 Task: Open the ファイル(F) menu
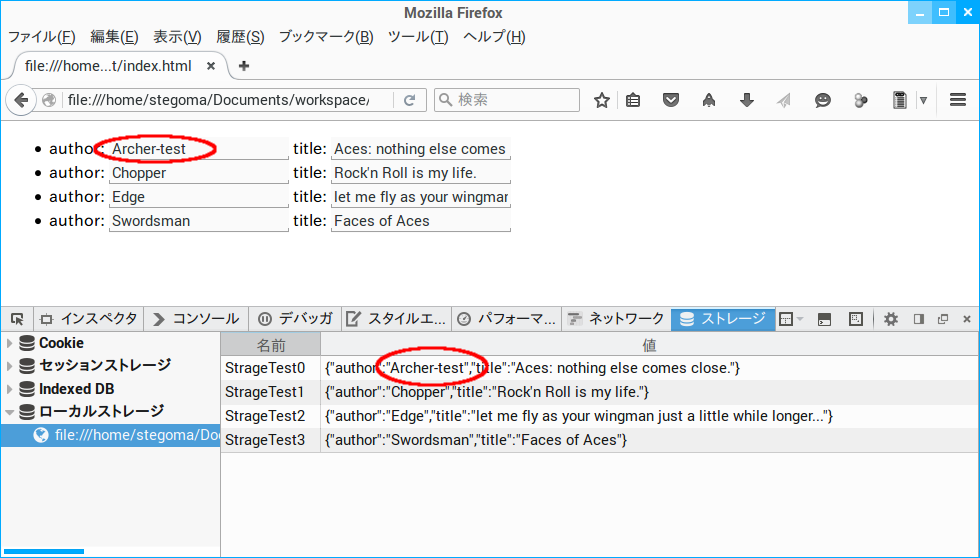click(41, 37)
